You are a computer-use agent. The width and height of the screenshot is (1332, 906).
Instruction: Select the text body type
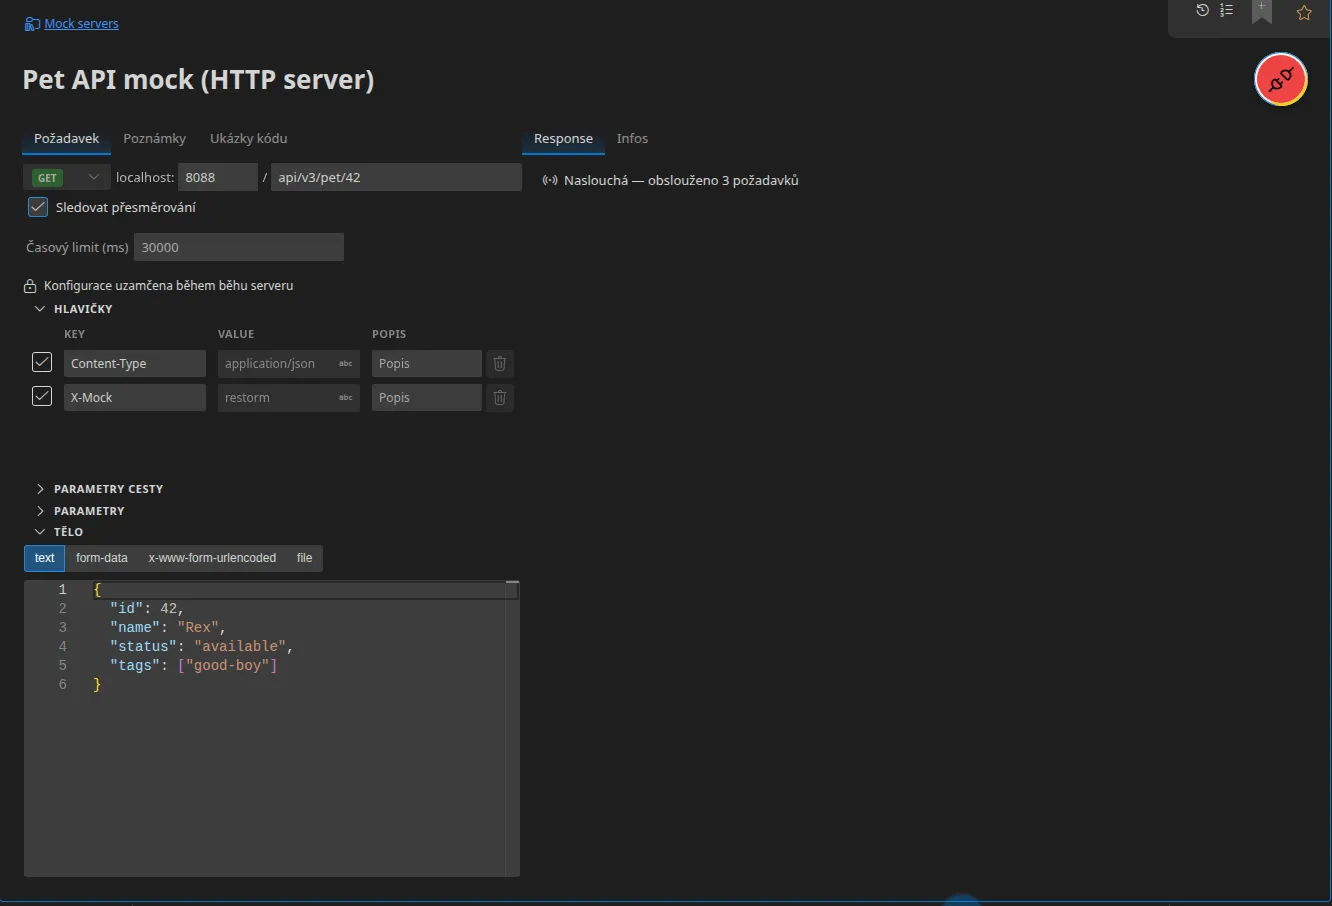coord(45,558)
